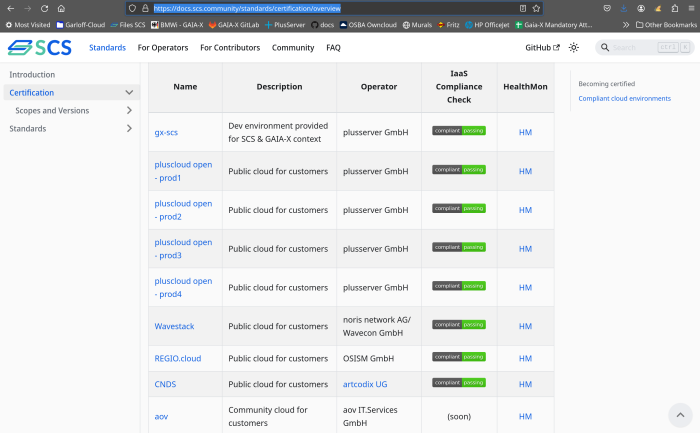Open the Other Bookmarks folder

click(666, 25)
